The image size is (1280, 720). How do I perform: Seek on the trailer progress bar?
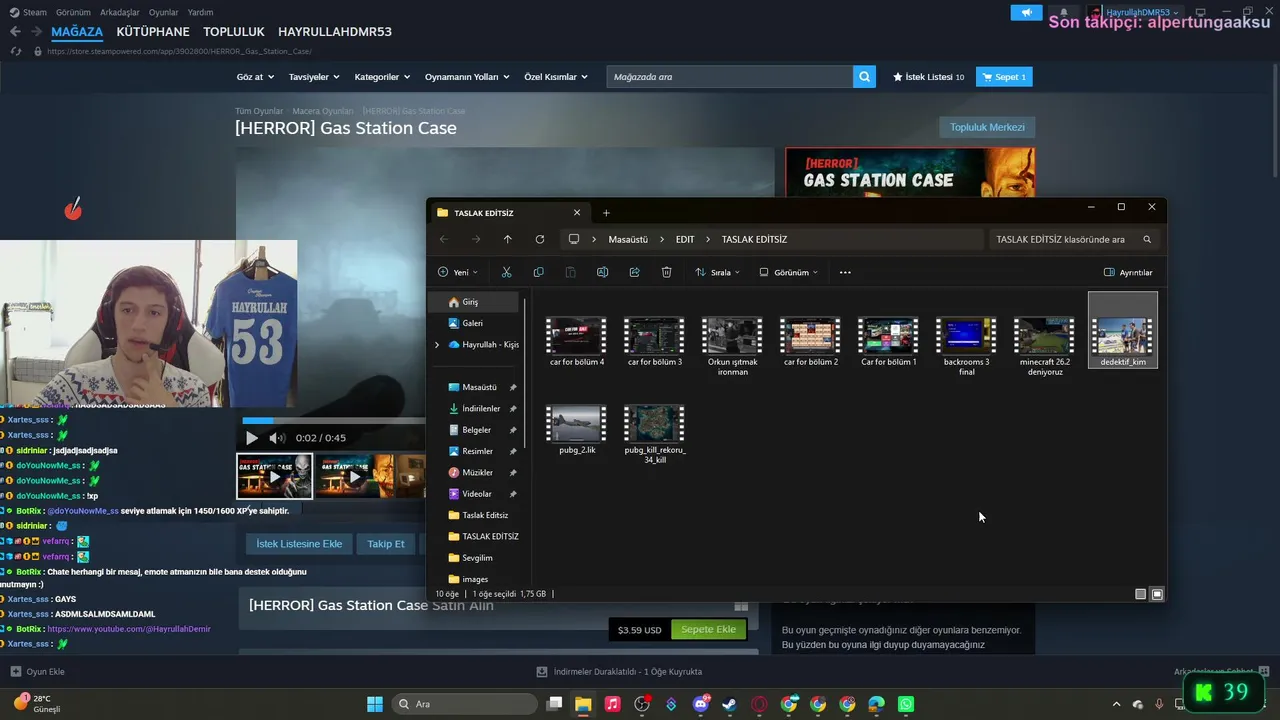[334, 421]
